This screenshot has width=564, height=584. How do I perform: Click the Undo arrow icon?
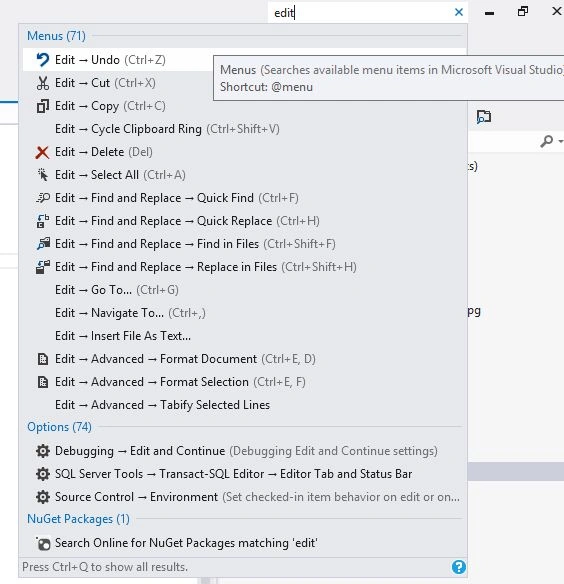pyautogui.click(x=42, y=60)
